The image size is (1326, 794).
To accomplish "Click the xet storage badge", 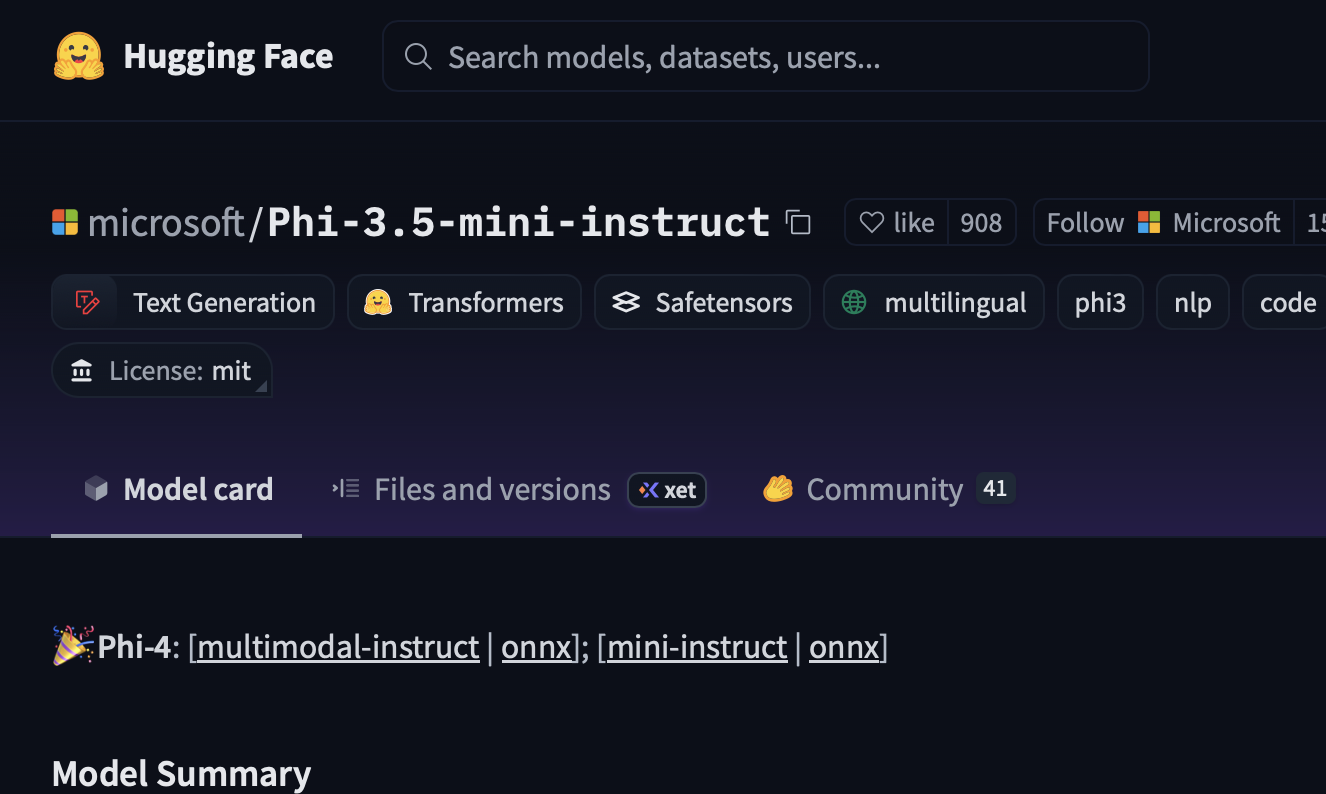I will (668, 490).
